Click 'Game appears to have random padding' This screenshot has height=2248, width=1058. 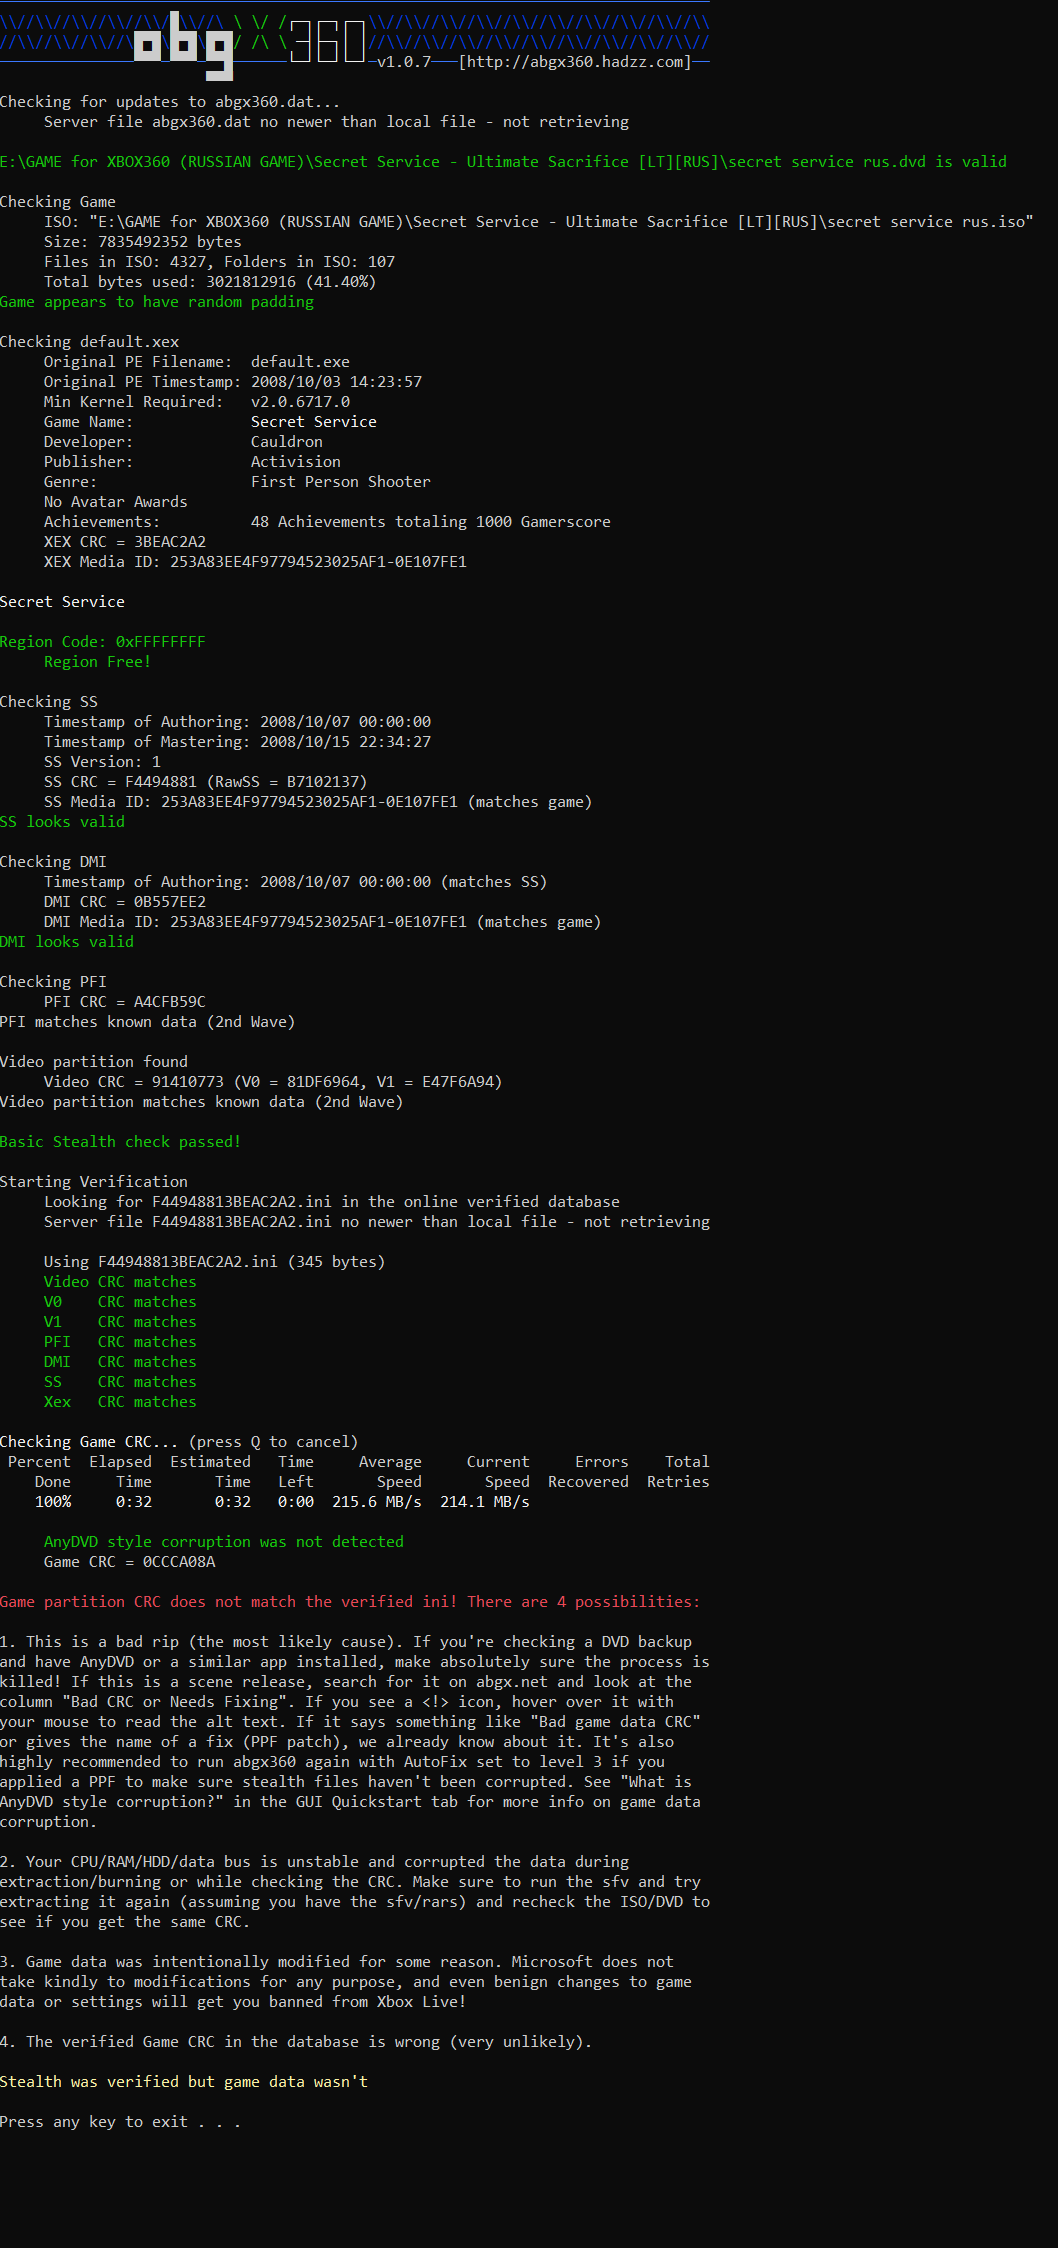click(x=157, y=302)
